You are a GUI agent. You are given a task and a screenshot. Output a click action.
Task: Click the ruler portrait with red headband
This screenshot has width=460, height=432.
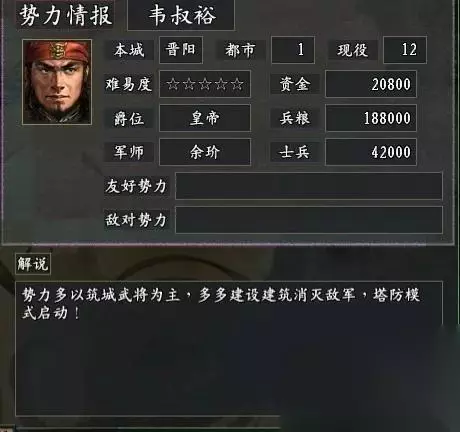[57, 82]
